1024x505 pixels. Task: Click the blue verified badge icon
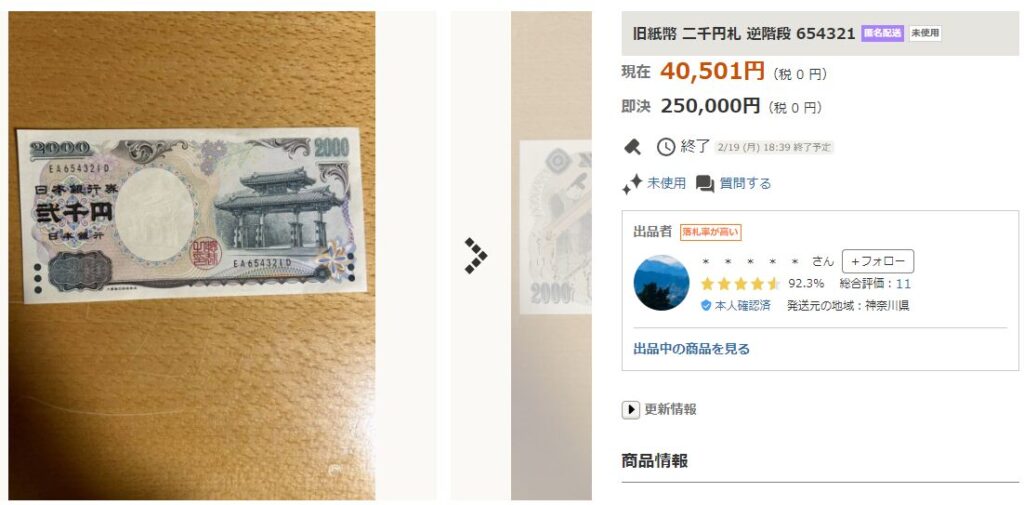[x=705, y=305]
